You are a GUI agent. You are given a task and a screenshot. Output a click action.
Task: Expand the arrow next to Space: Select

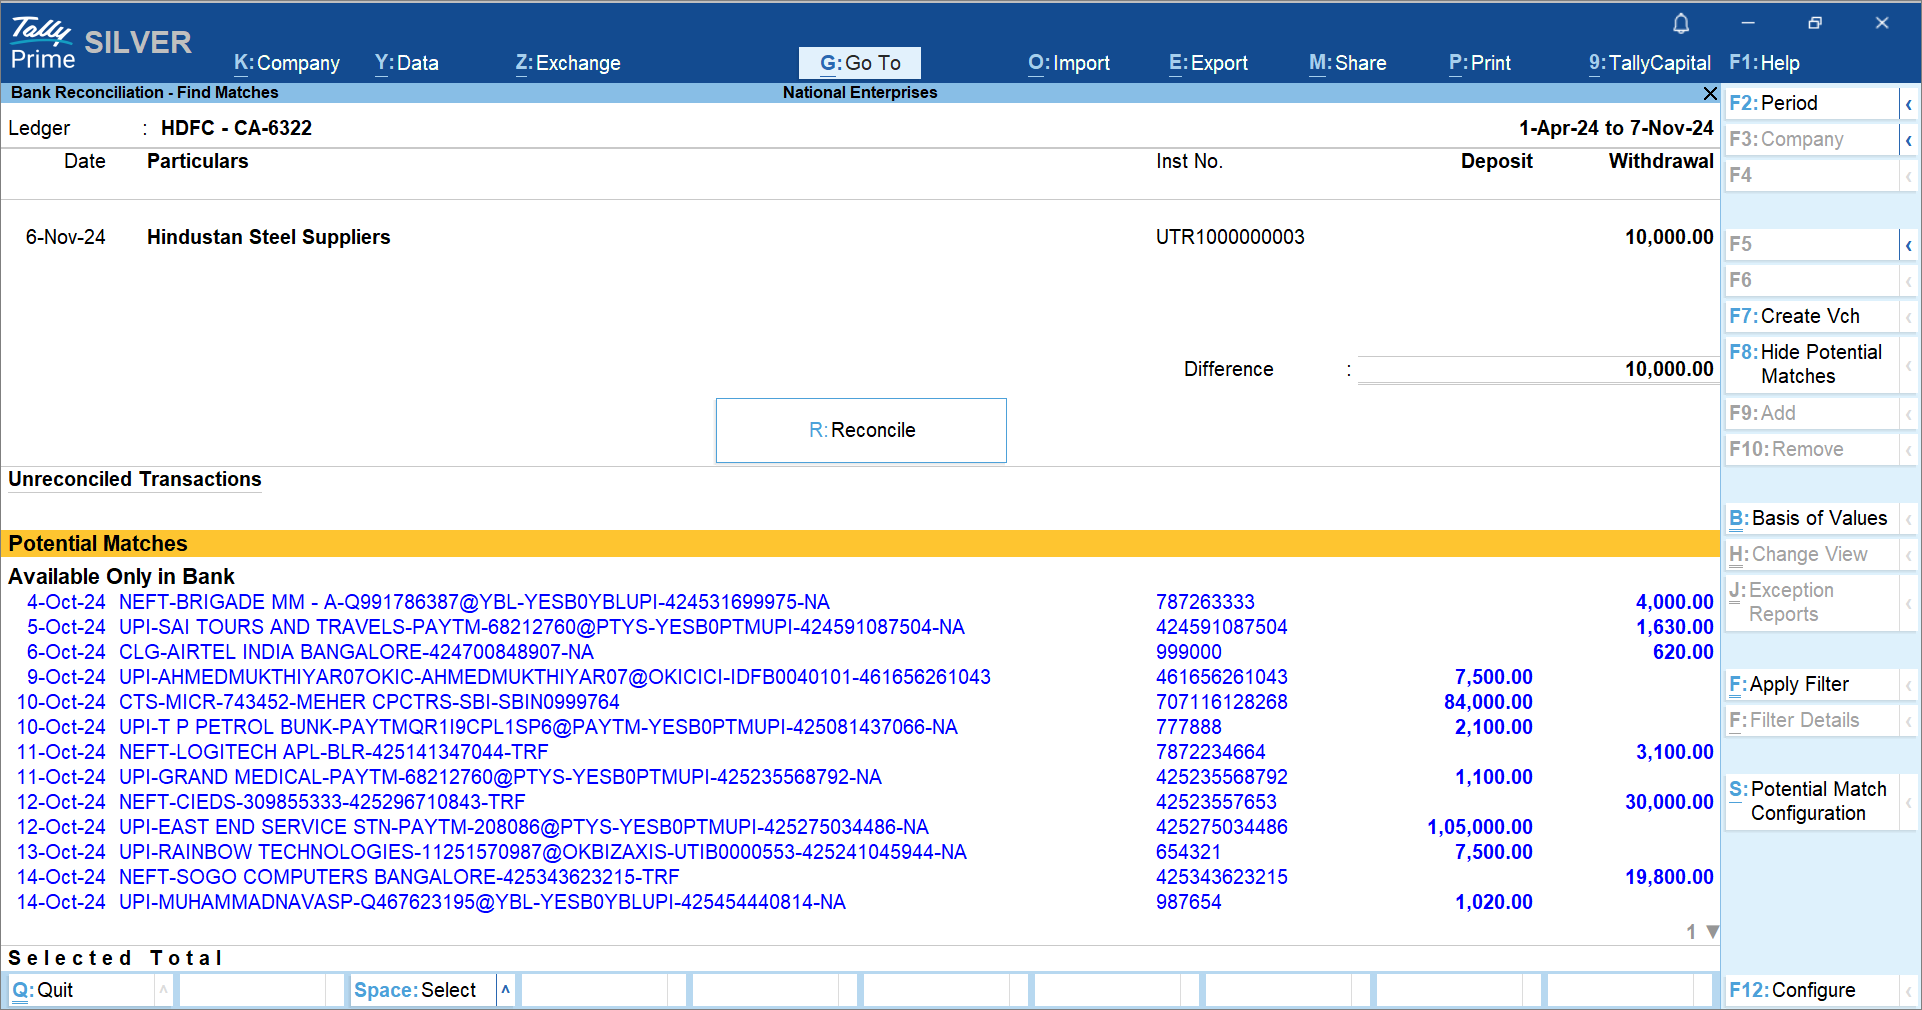tap(506, 990)
